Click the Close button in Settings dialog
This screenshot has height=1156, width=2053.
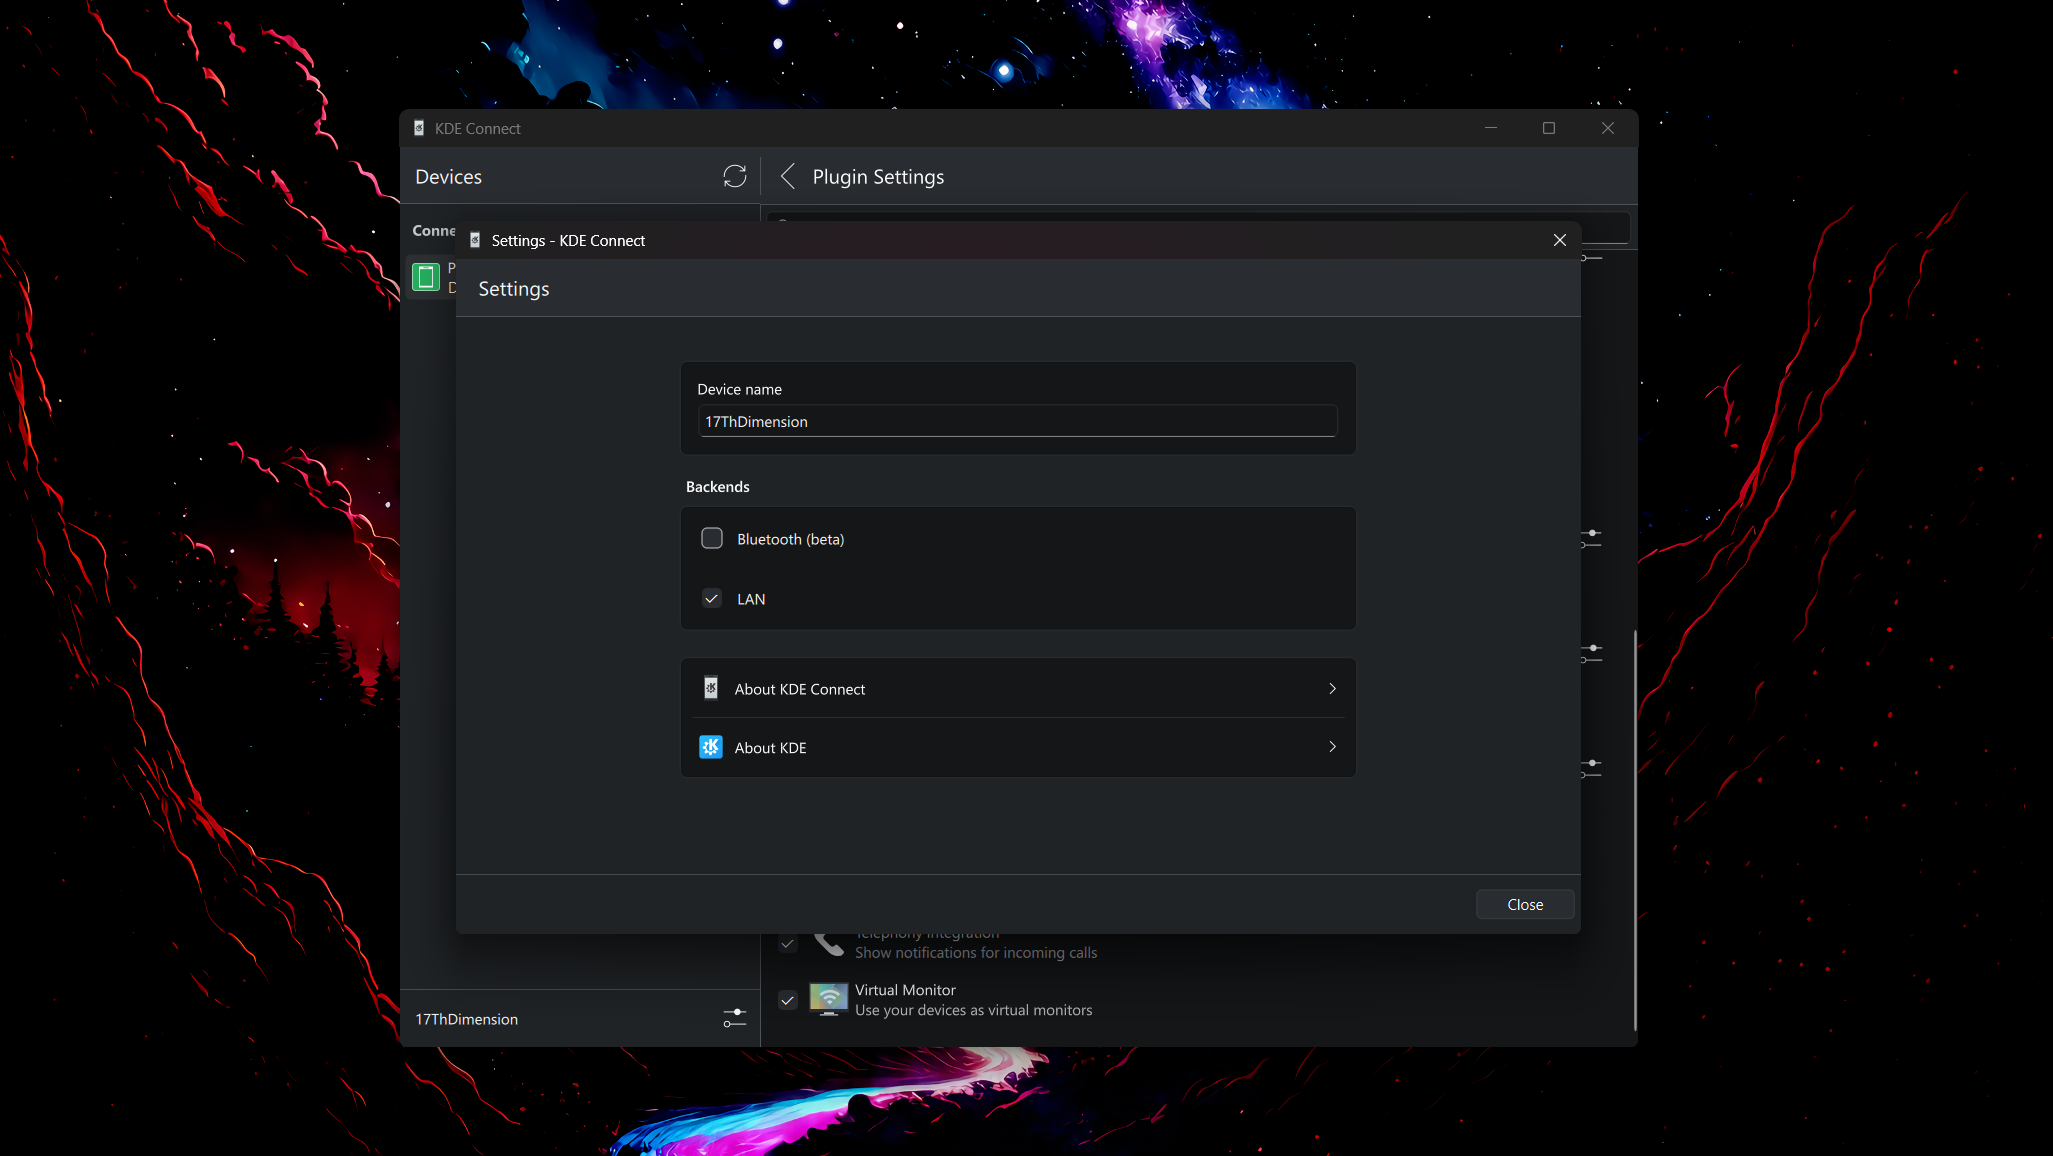1525,904
